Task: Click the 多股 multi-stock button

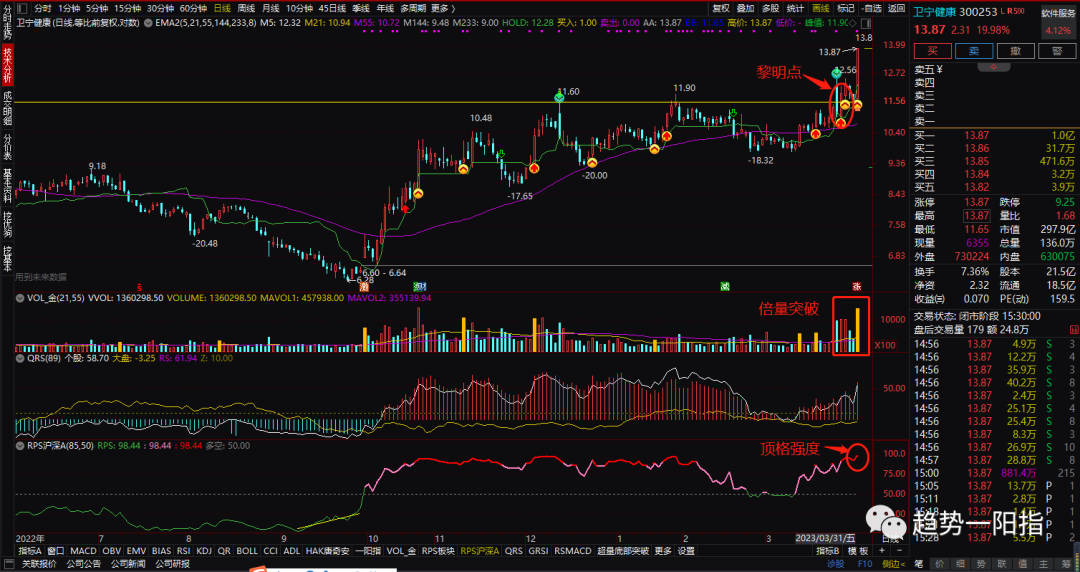Action: (771, 8)
